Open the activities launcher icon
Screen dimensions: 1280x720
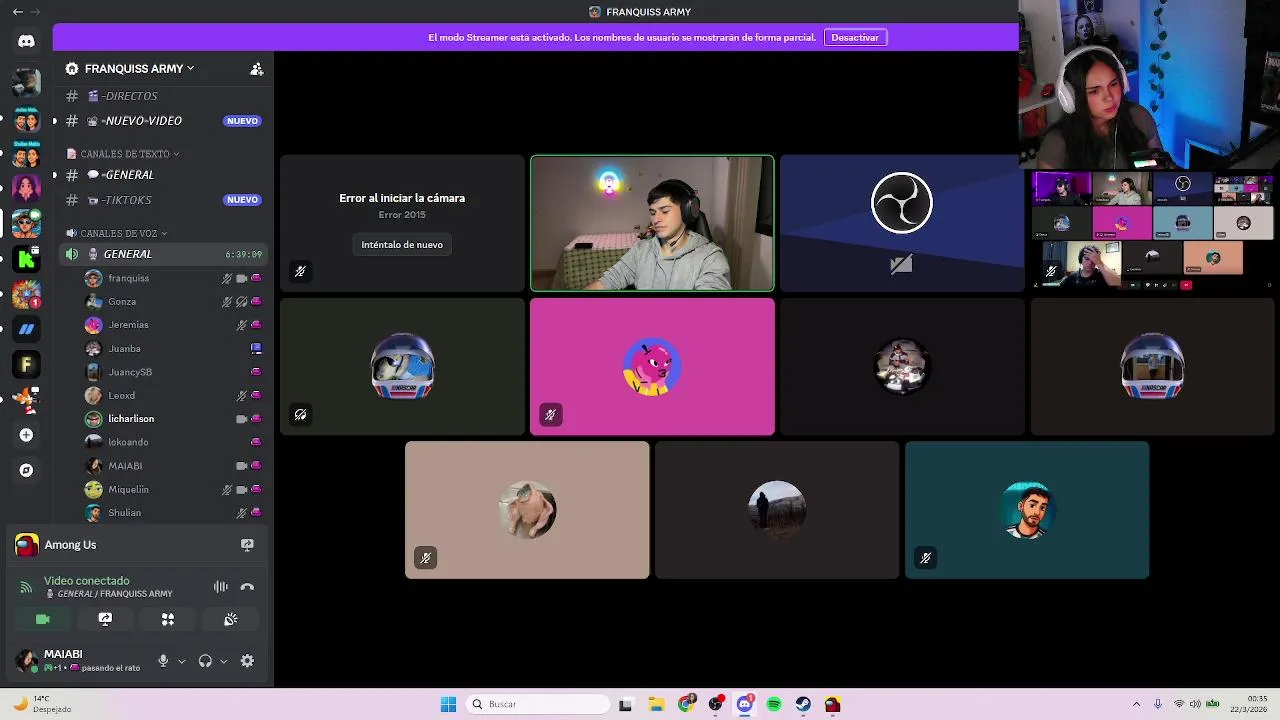(168, 619)
